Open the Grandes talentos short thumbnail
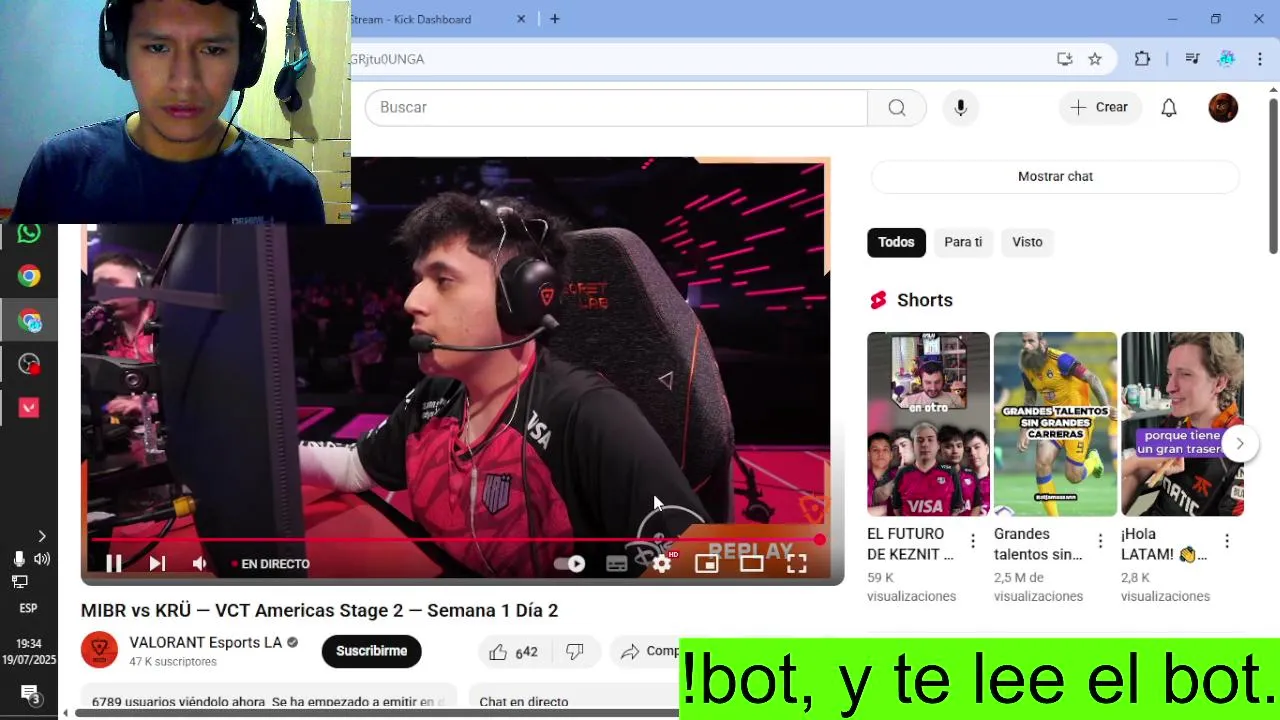Image resolution: width=1280 pixels, height=720 pixels. (1055, 424)
